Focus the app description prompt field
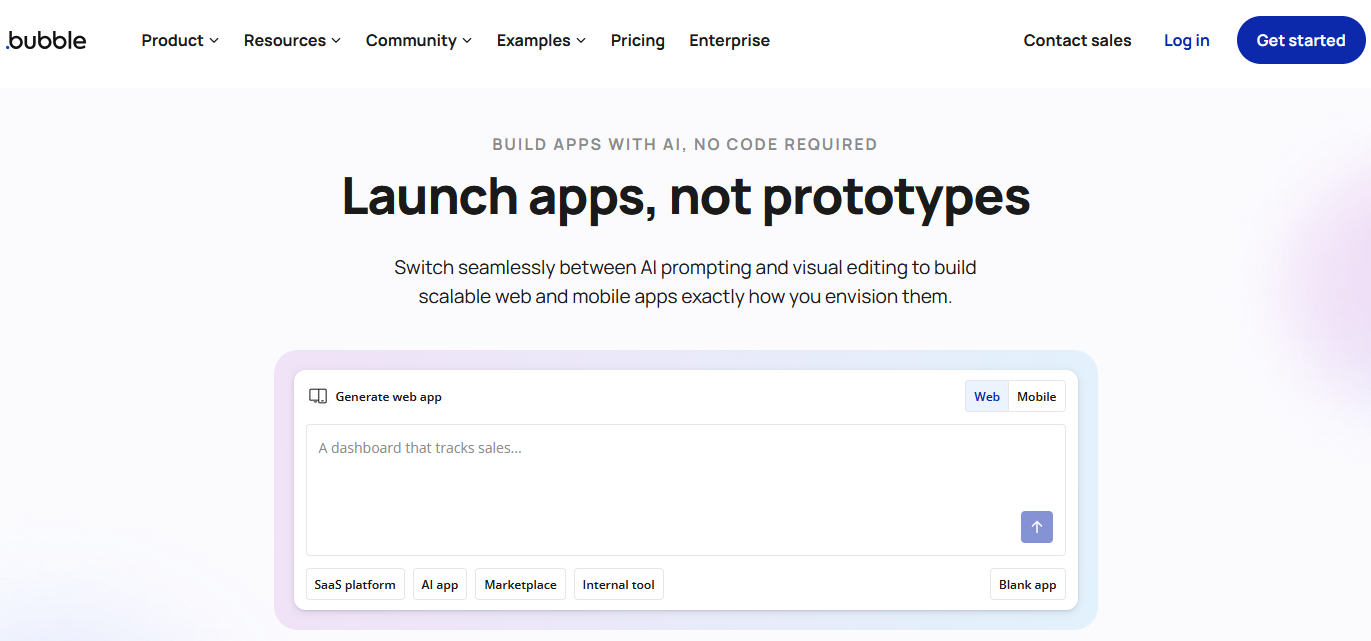Viewport: 1371px width, 641px height. pyautogui.click(x=686, y=490)
